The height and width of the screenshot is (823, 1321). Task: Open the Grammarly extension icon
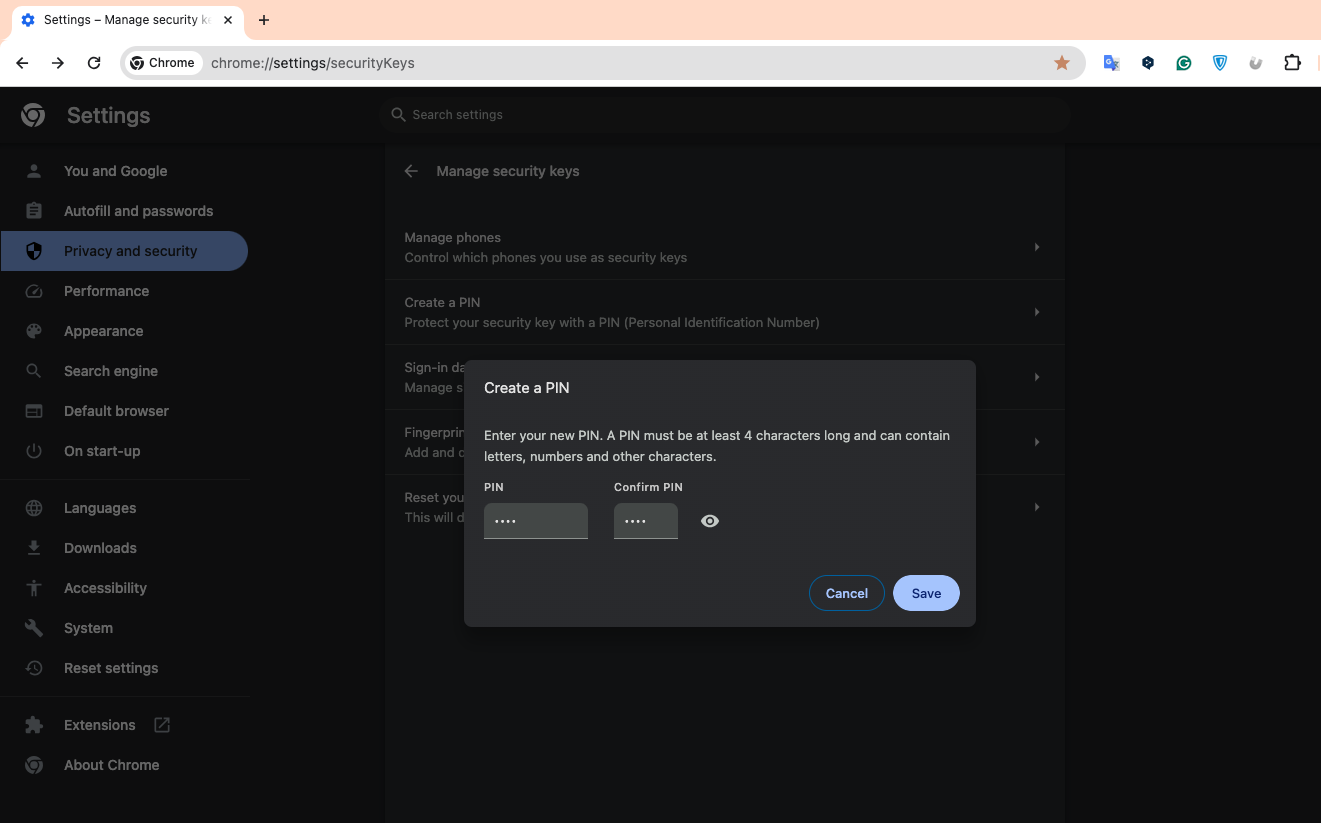pos(1184,63)
